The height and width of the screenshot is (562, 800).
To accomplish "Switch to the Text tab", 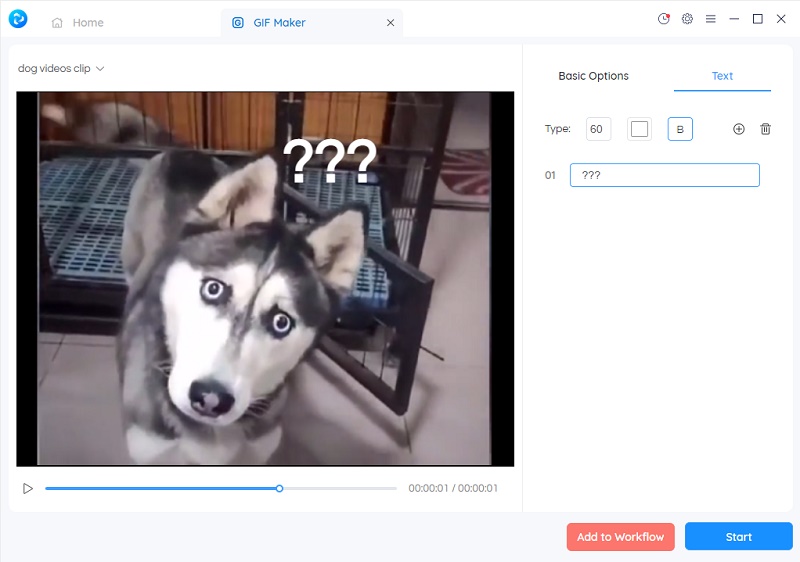I will click(x=722, y=76).
